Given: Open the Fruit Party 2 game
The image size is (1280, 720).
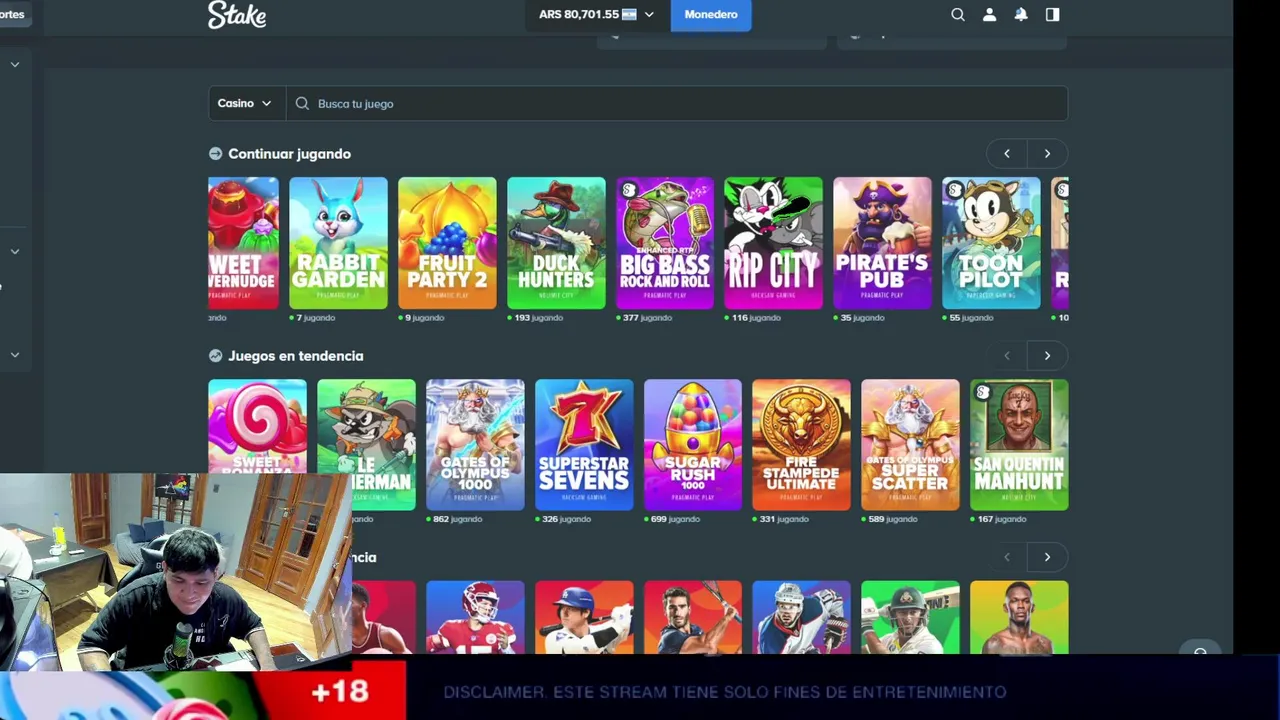Looking at the screenshot, I should click(447, 243).
